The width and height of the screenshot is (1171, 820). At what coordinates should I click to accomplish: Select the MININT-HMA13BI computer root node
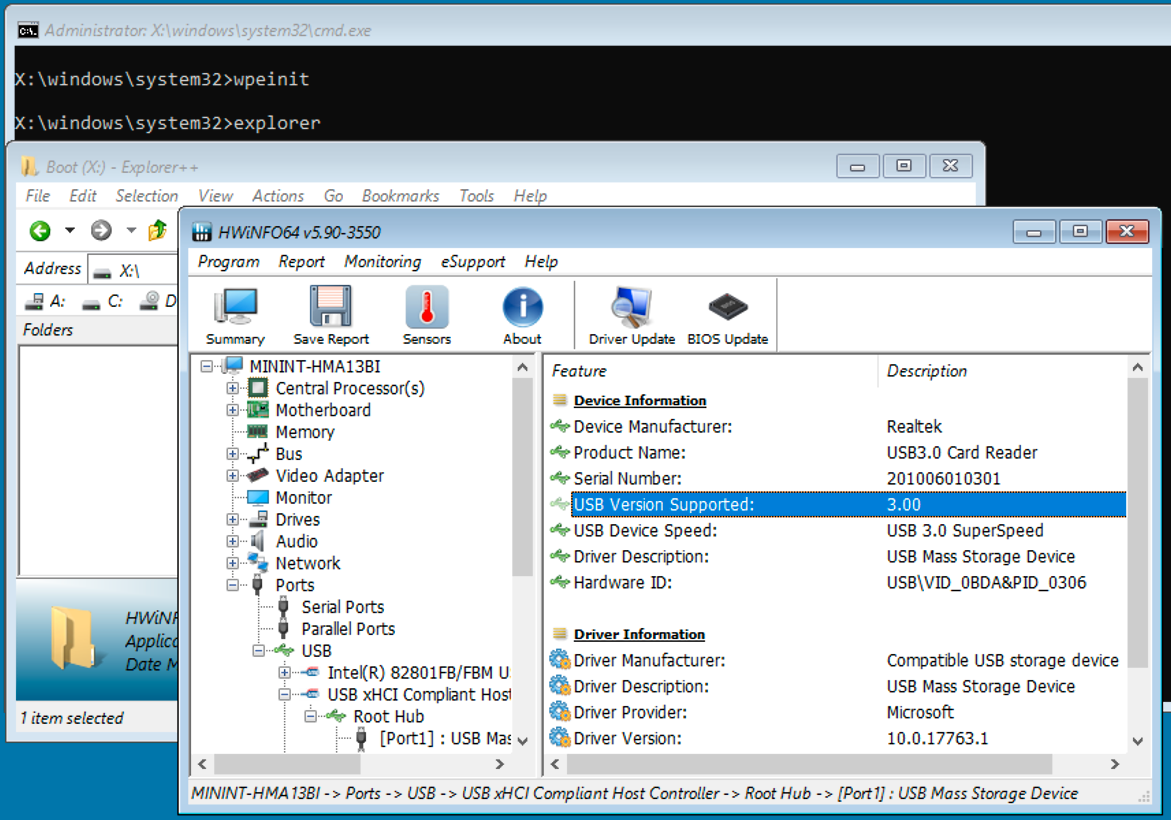314,367
